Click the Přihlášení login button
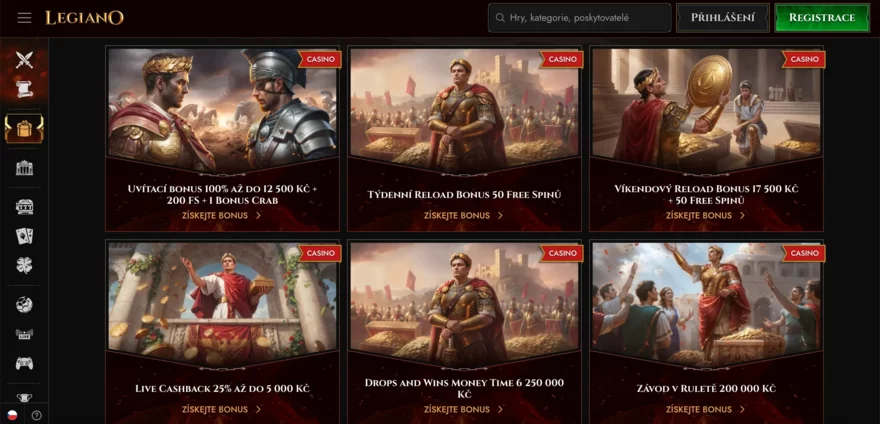880x424 pixels. pyautogui.click(x=722, y=18)
